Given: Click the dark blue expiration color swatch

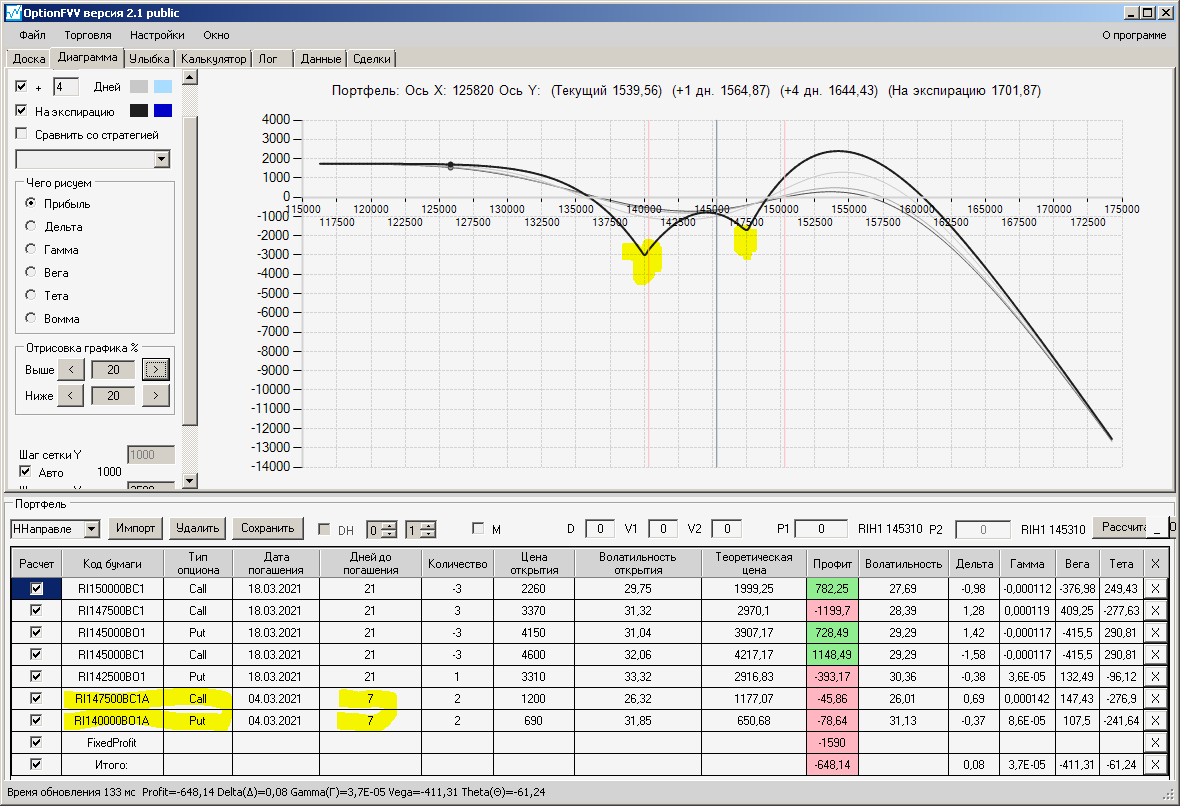Looking at the screenshot, I should point(163,111).
